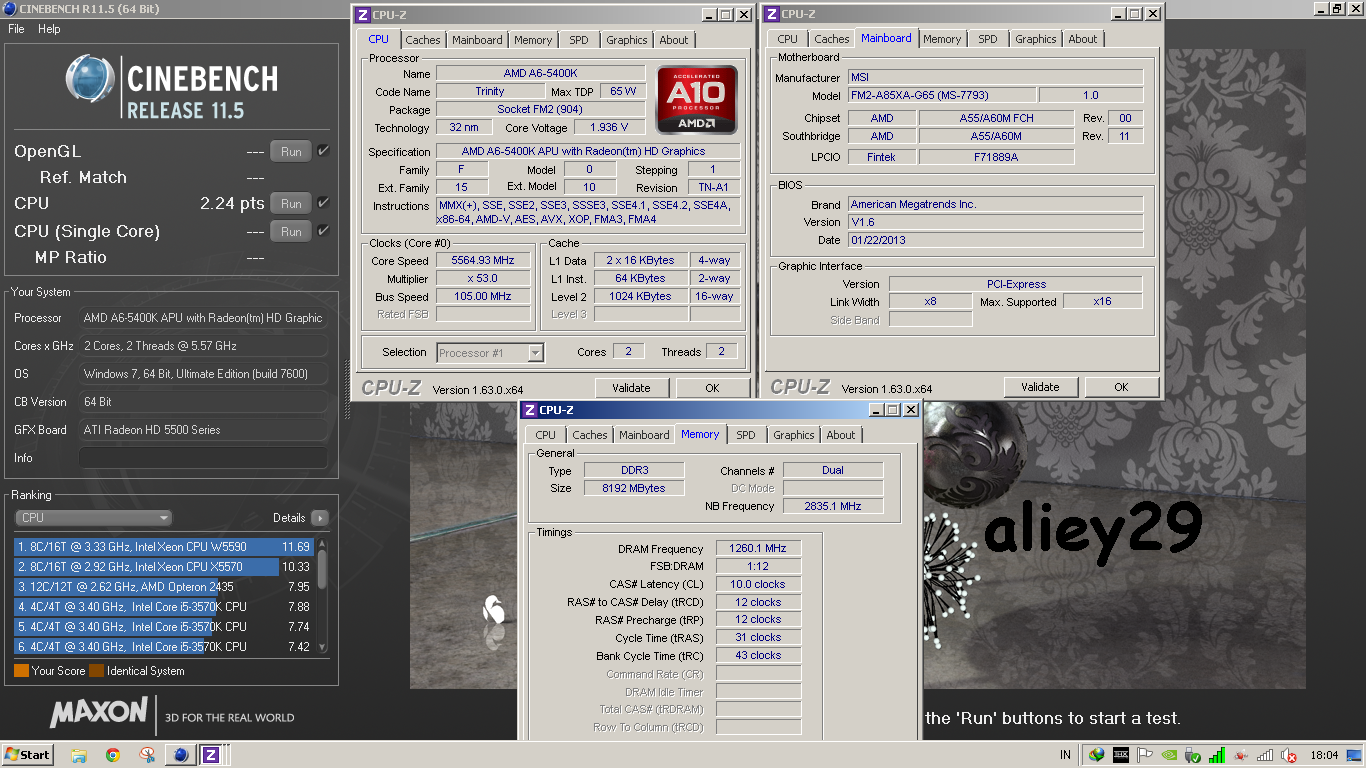
Task: Click the Z icon in Mainboard window title
Action: pyautogui.click(x=773, y=14)
